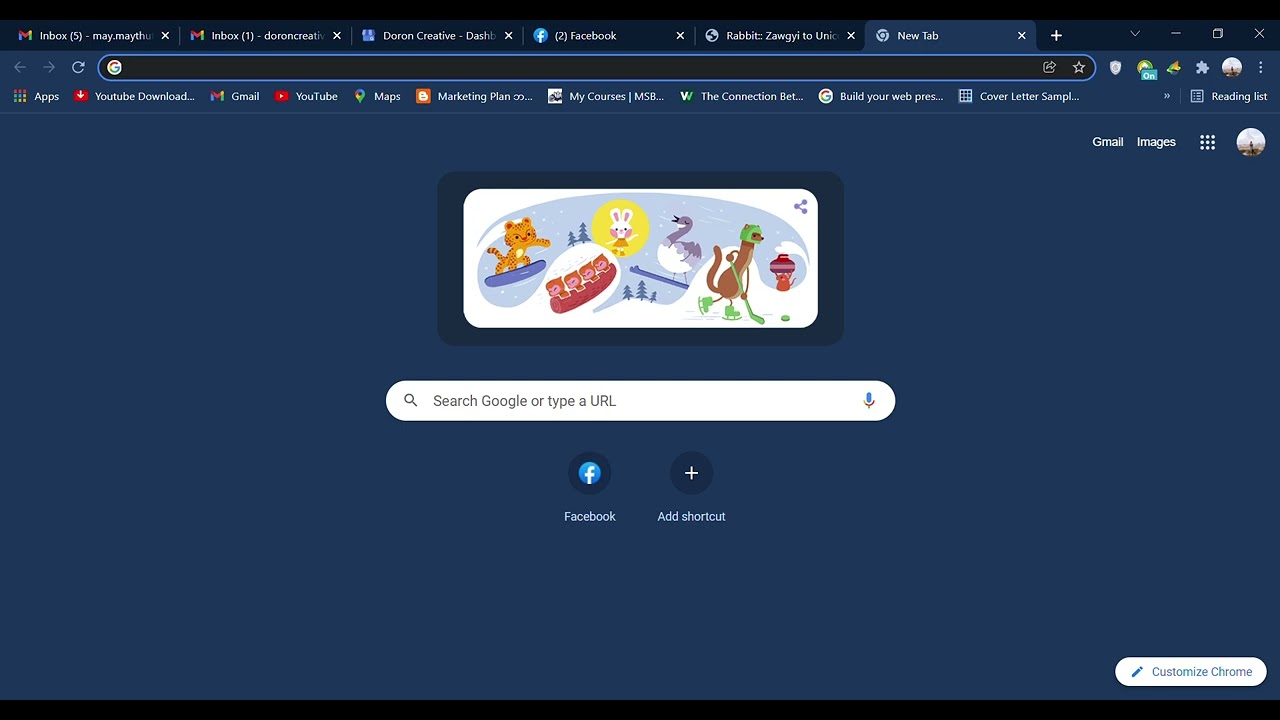Close the Inbox (5) Gmail tab
1280x720 pixels.
(165, 35)
